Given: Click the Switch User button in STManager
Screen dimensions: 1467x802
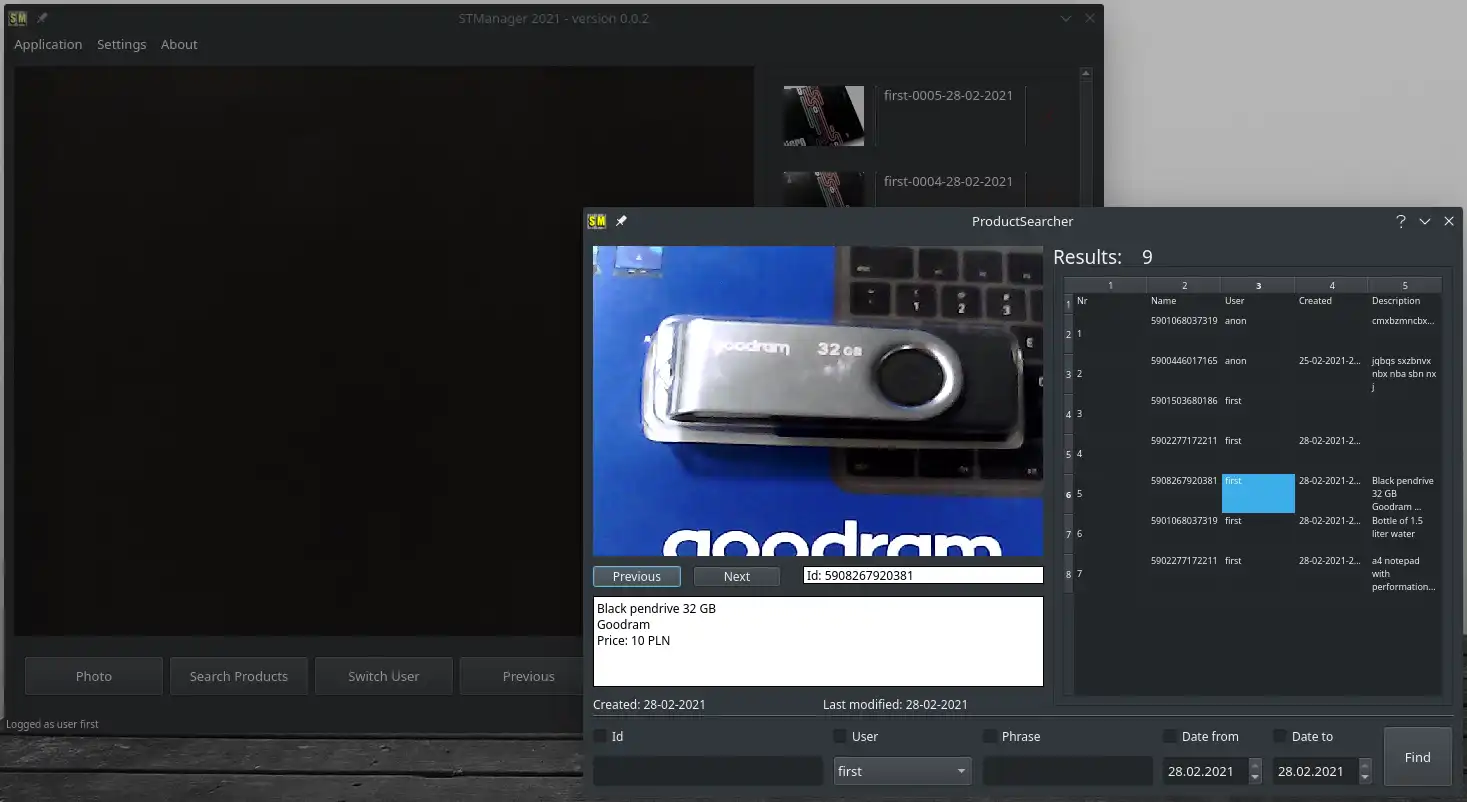Looking at the screenshot, I should pyautogui.click(x=384, y=676).
